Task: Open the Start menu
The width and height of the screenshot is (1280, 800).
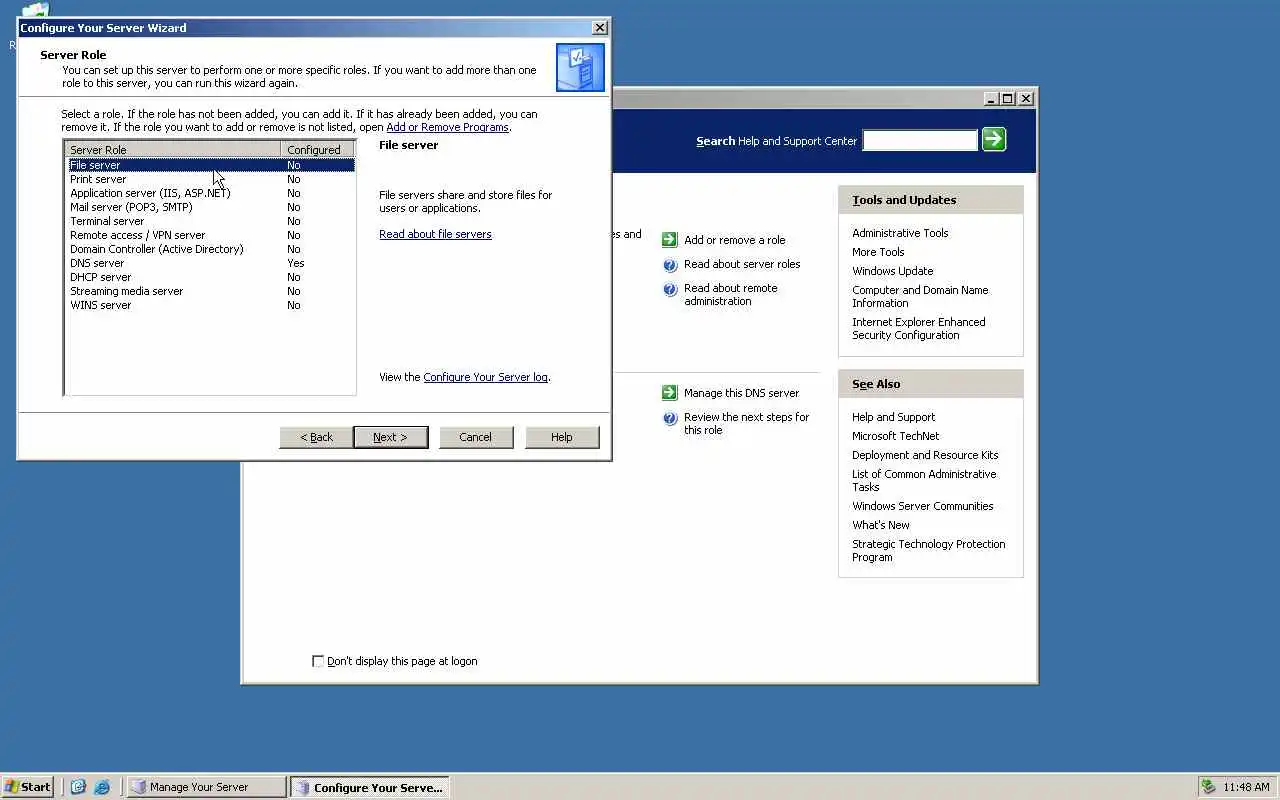Action: coord(28,787)
